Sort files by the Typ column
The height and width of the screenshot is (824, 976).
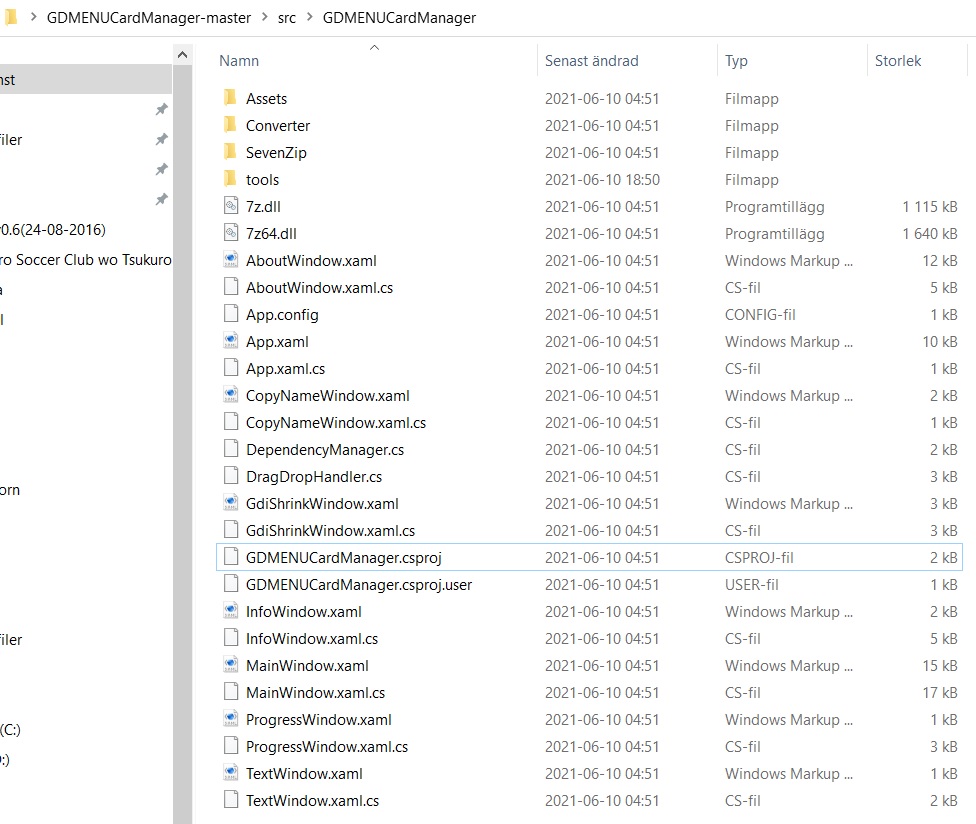[736, 61]
